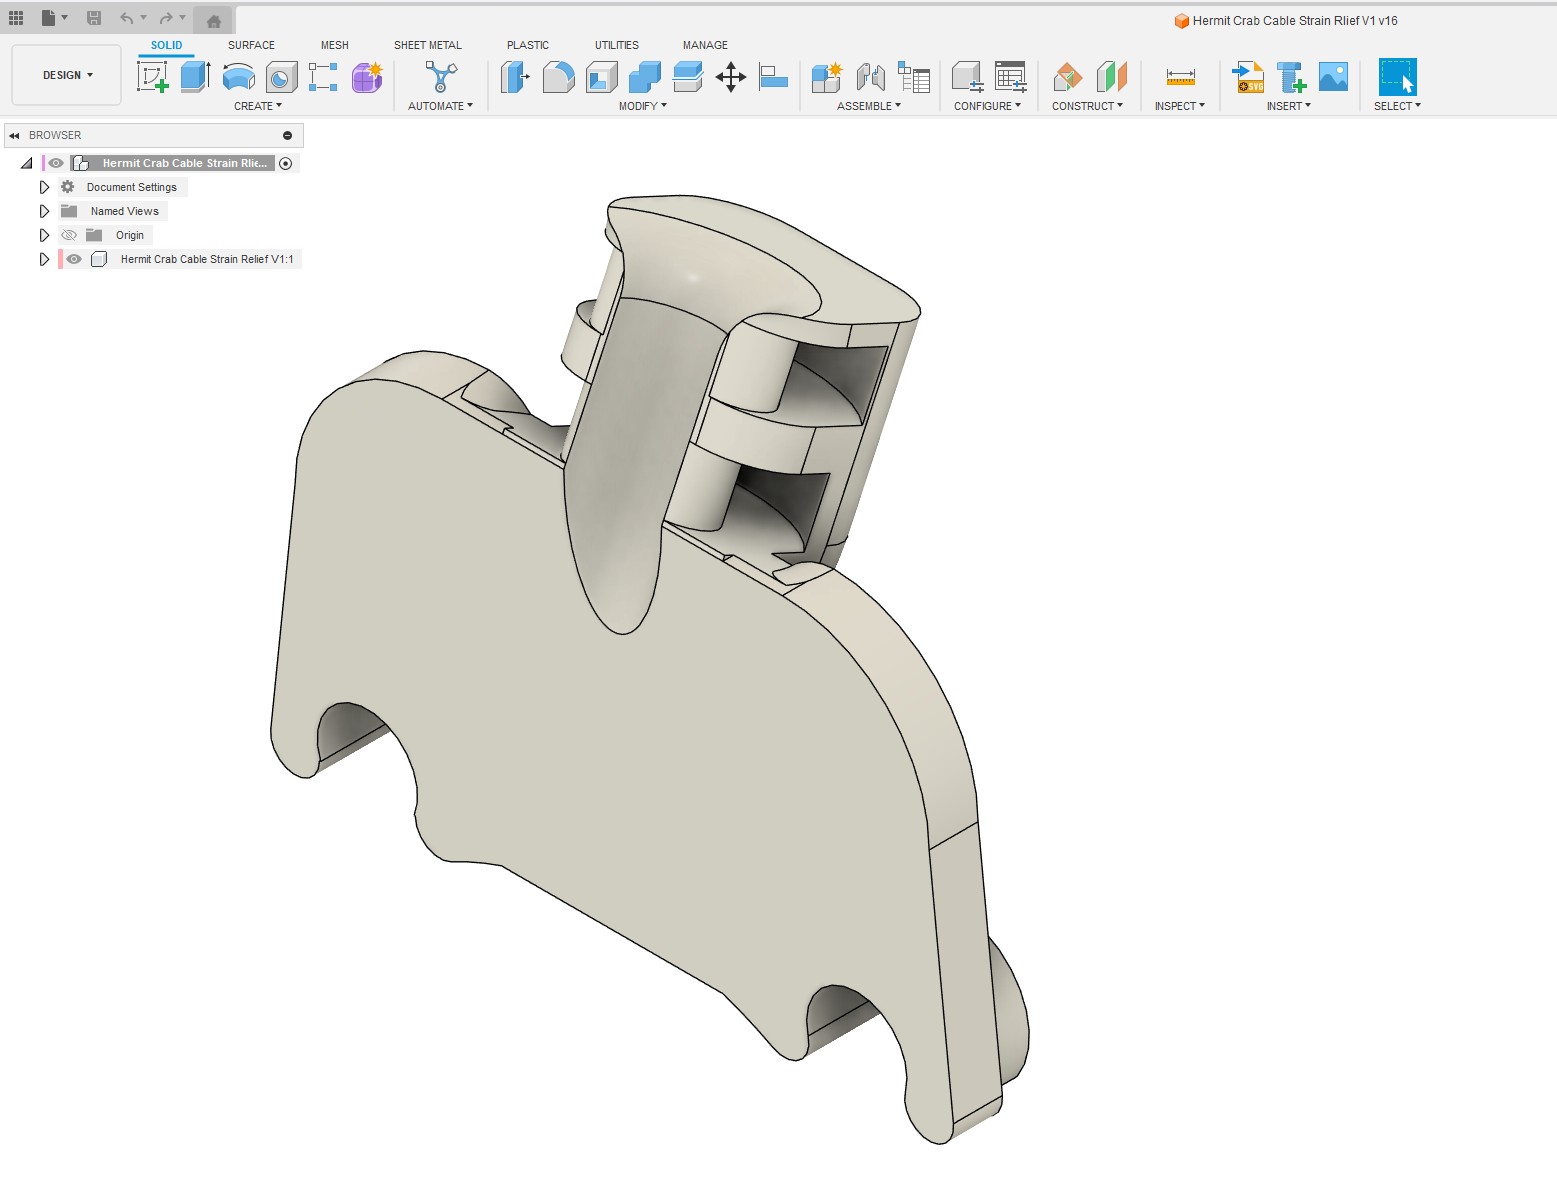Select the Joint tool
This screenshot has width=1557, height=1187.
871,77
